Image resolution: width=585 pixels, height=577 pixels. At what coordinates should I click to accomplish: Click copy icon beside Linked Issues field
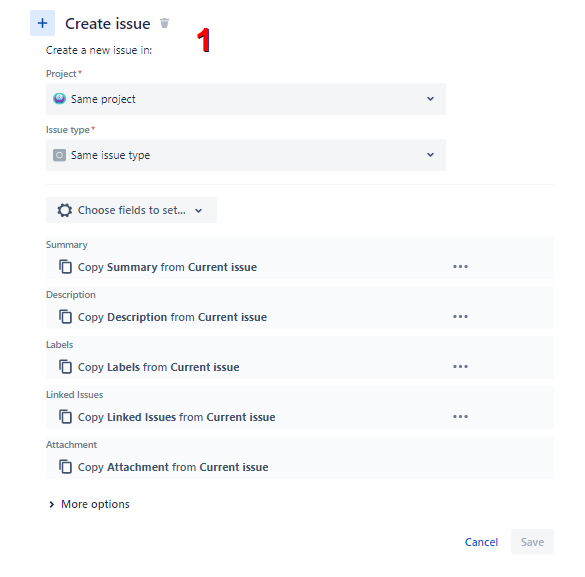65,417
